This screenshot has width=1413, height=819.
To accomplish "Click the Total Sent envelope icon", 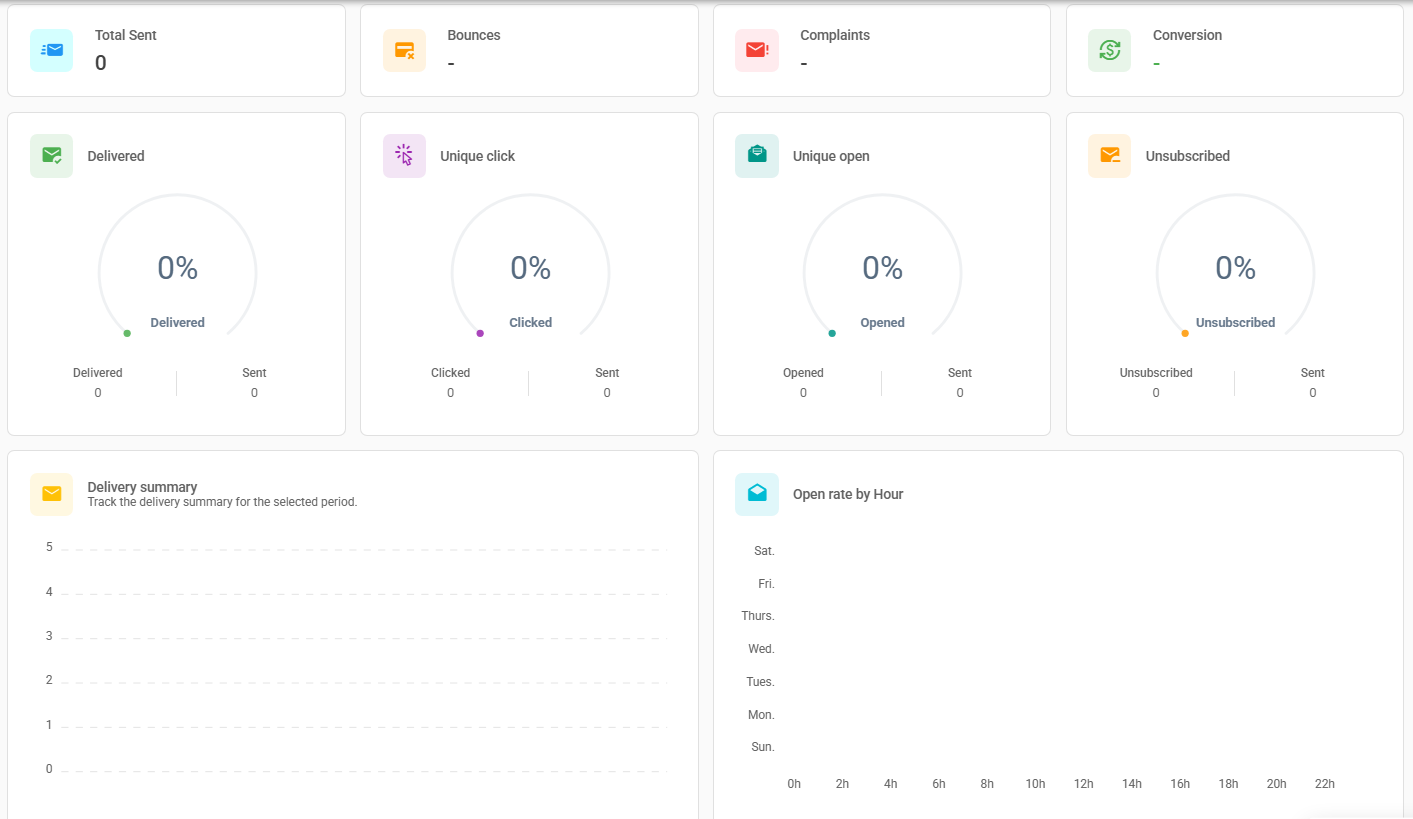I will point(52,50).
